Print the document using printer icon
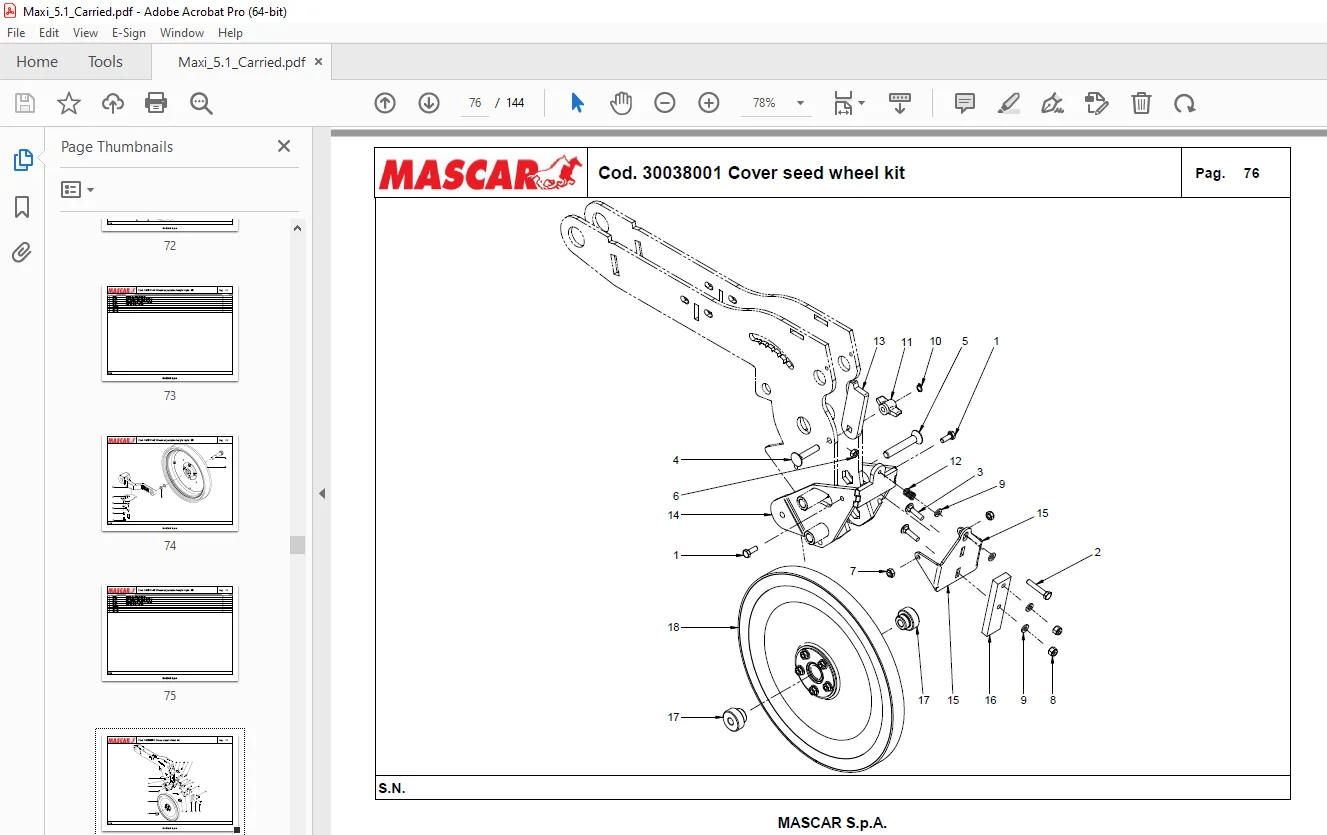The height and width of the screenshot is (835, 1327). [156, 103]
